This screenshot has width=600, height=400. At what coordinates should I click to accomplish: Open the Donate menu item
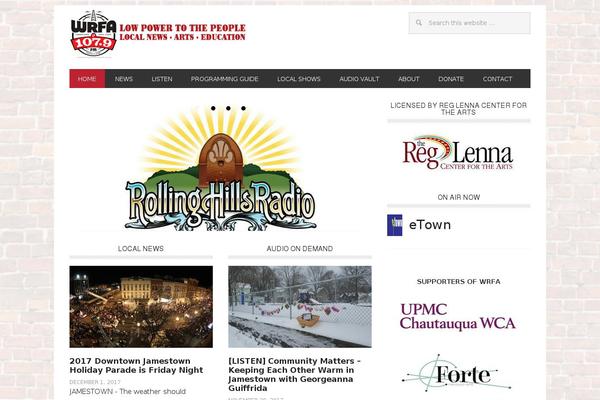451,79
